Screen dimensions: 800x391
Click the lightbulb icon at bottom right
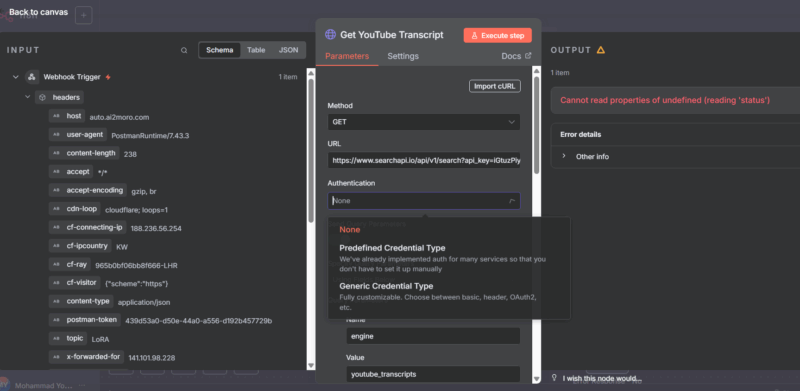pyautogui.click(x=555, y=378)
